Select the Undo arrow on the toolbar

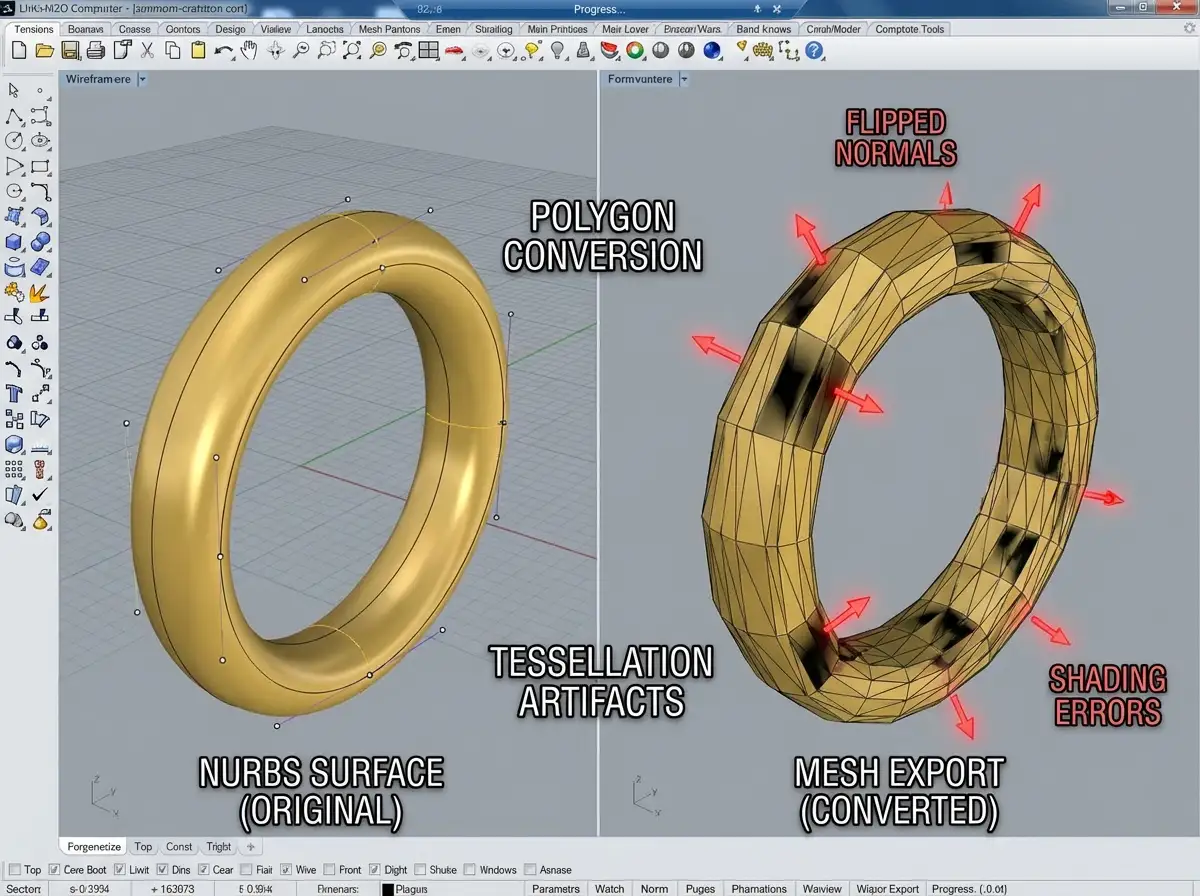pyautogui.click(x=222, y=51)
